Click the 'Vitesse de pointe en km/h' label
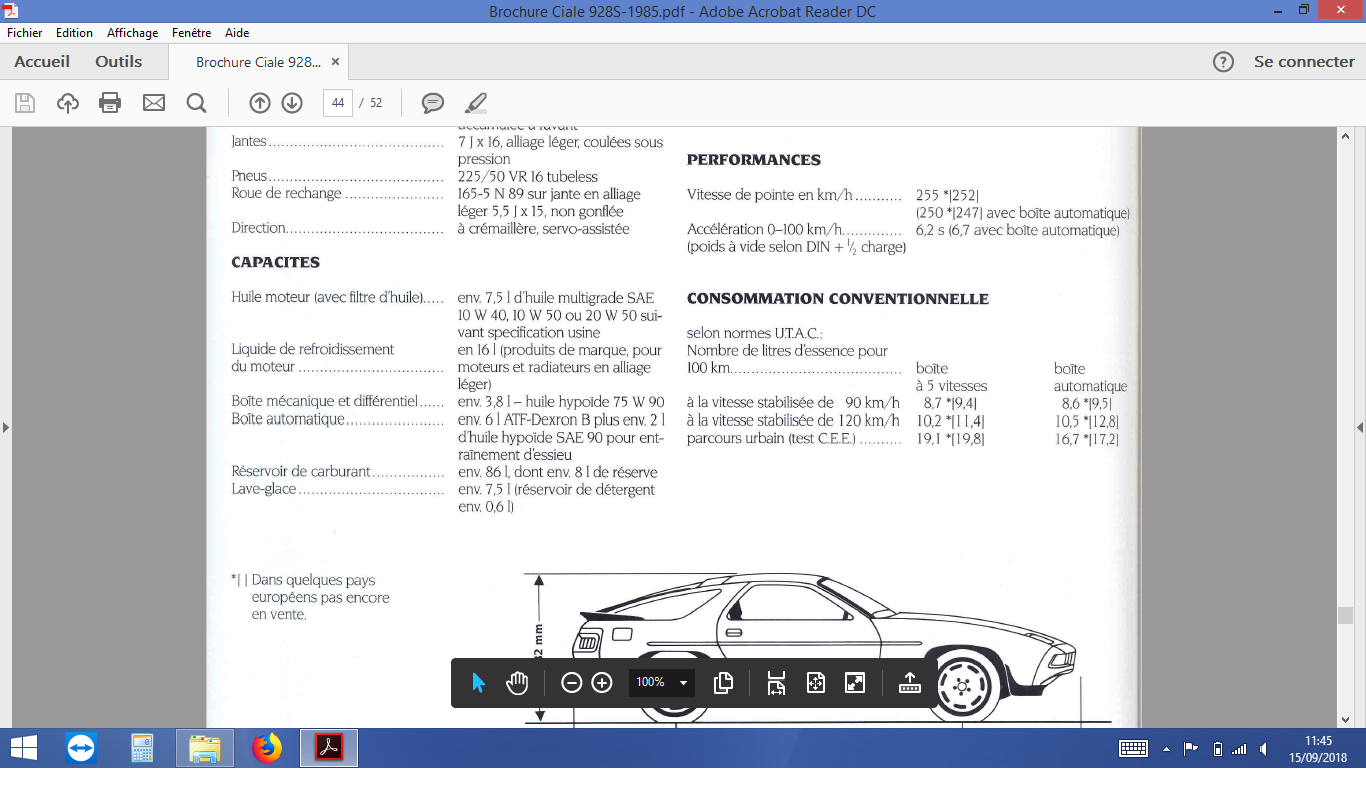1366x797 pixels. 770,196
